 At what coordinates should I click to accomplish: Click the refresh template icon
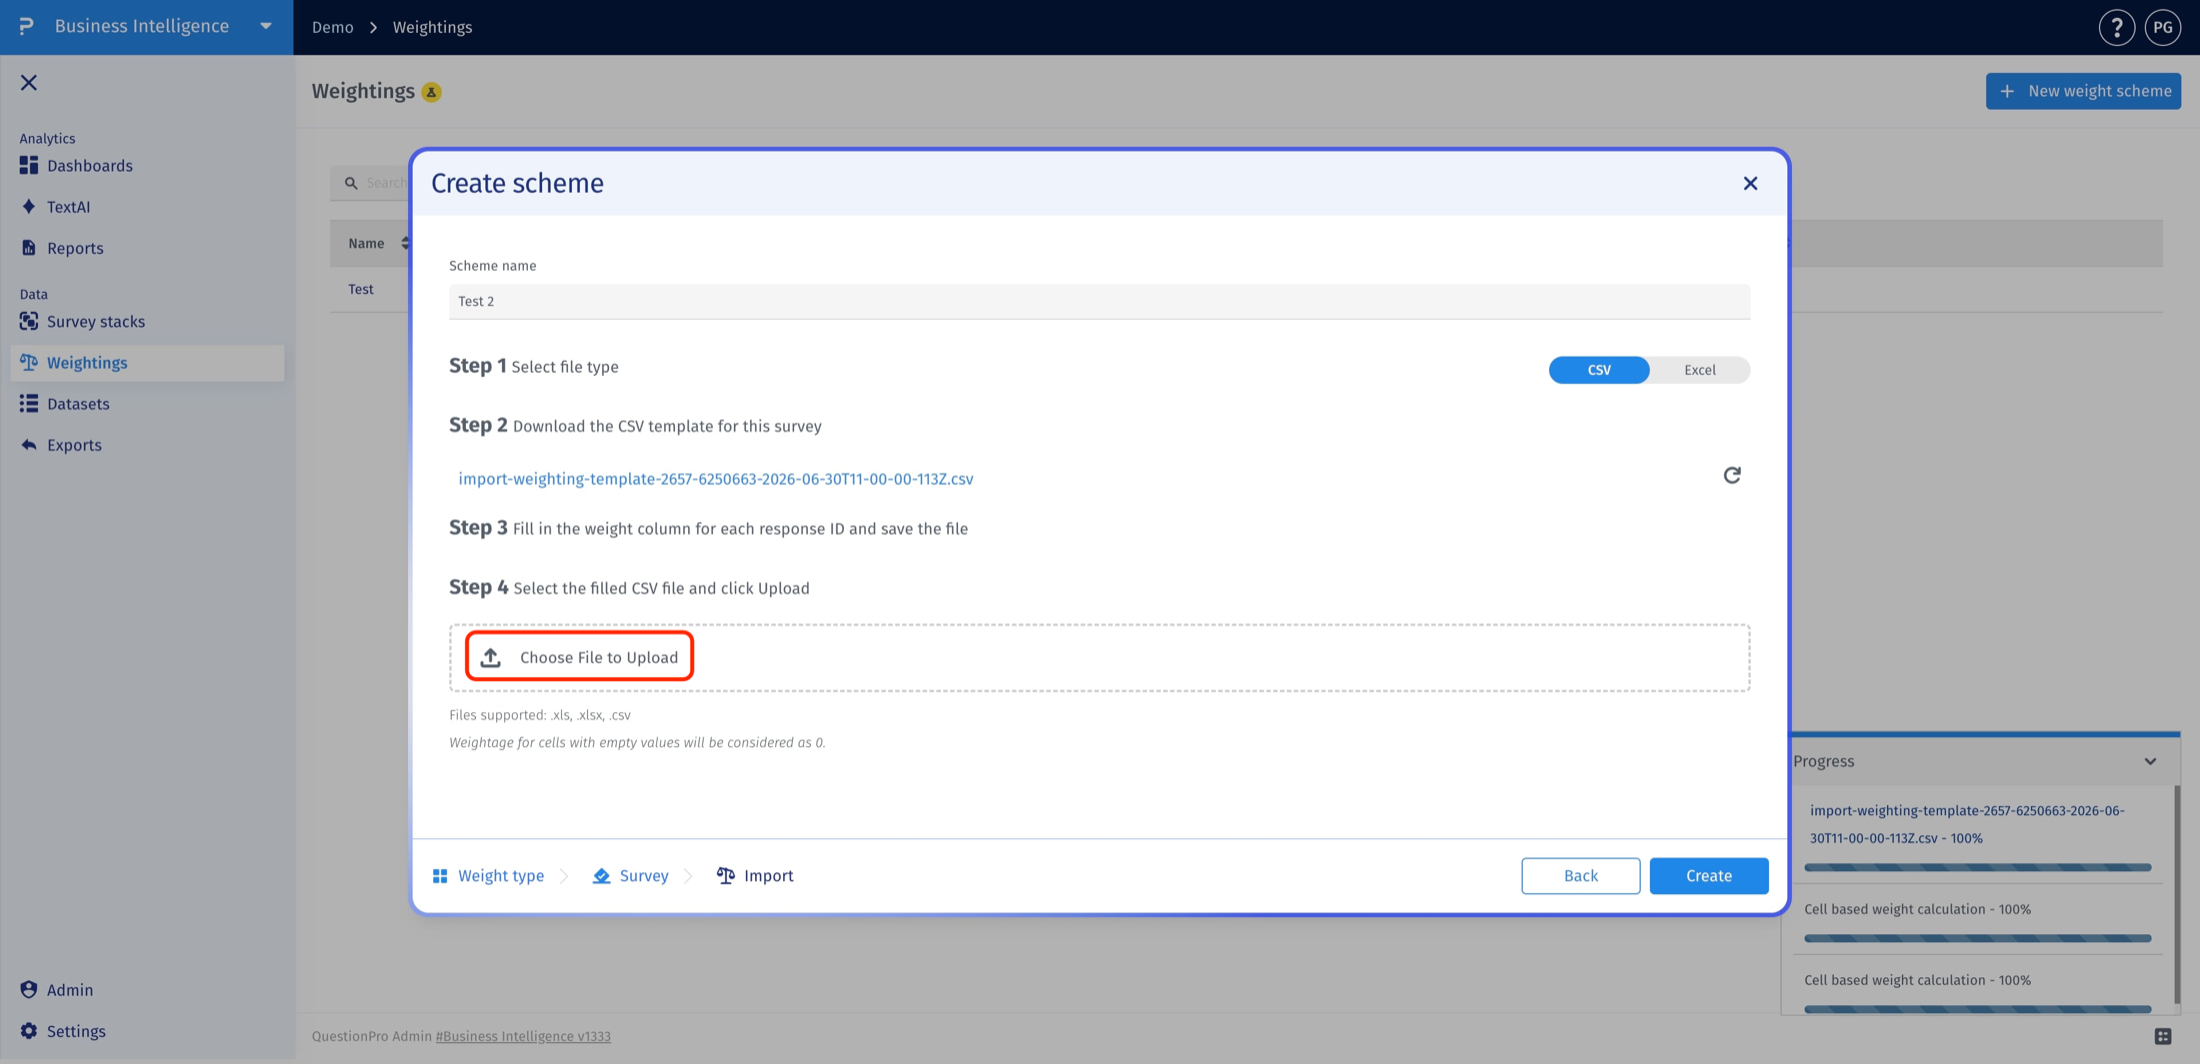[x=1732, y=475]
